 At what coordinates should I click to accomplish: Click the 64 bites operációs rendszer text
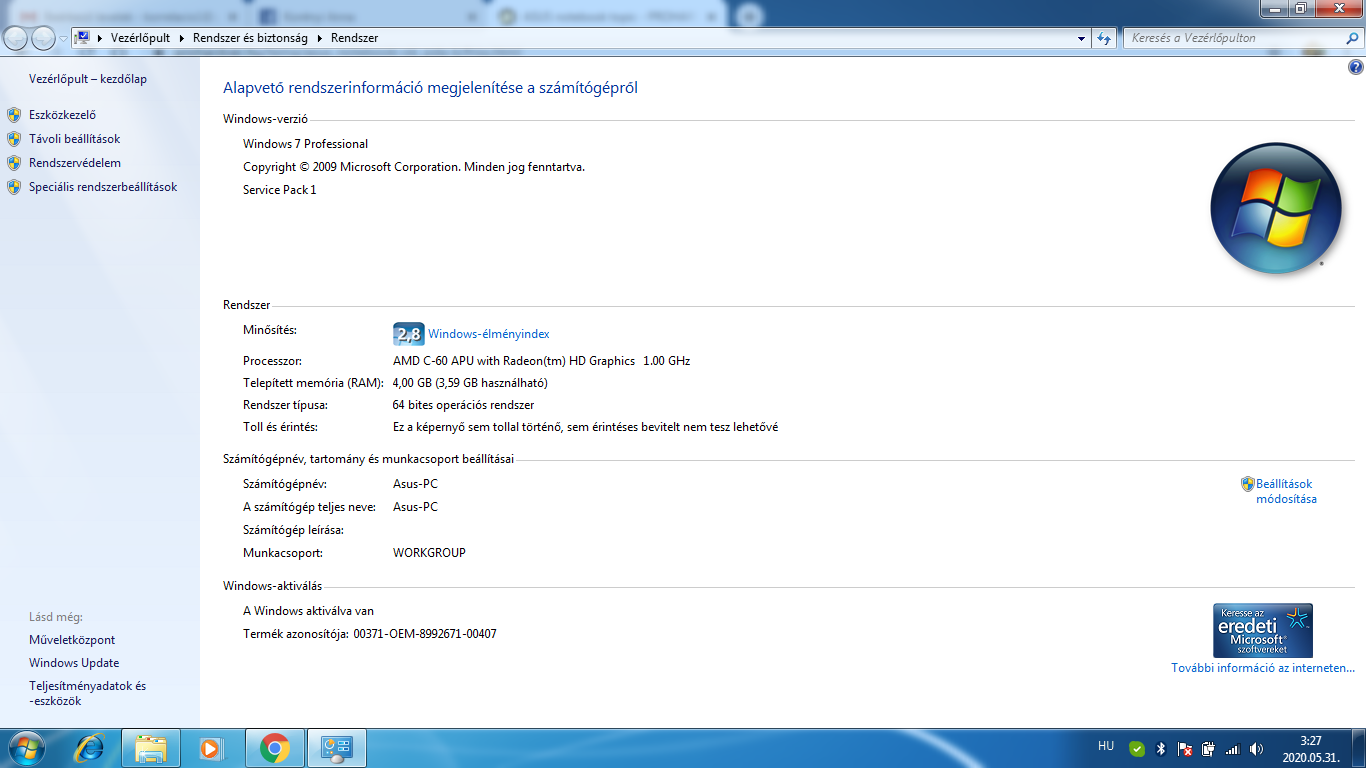(x=463, y=405)
